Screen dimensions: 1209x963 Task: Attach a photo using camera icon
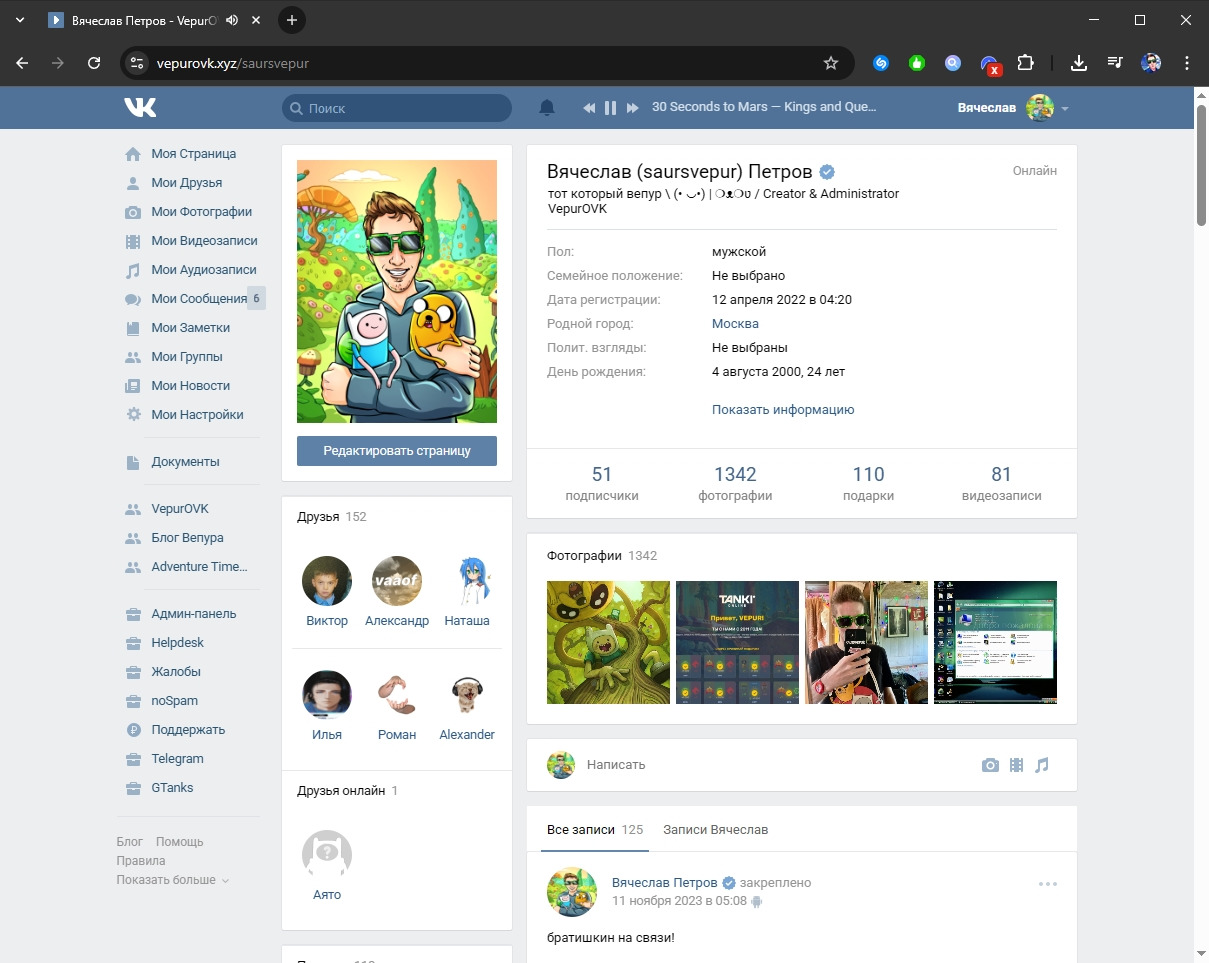[990, 765]
